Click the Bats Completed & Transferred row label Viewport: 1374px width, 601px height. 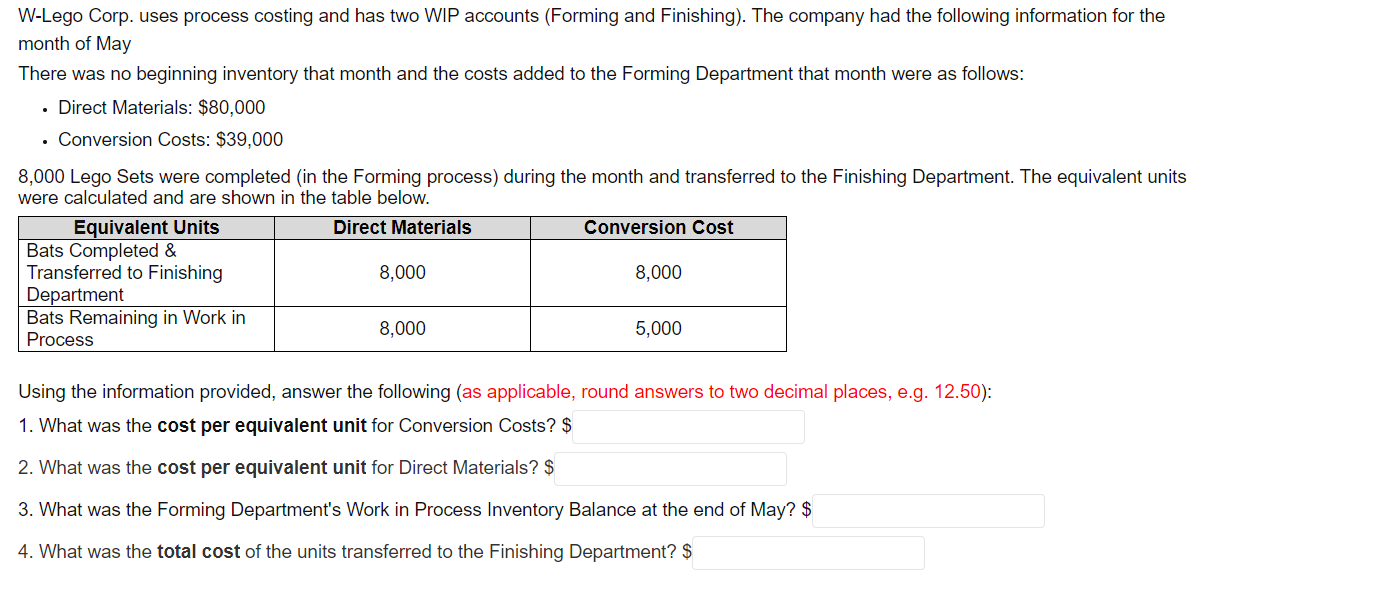click(124, 272)
